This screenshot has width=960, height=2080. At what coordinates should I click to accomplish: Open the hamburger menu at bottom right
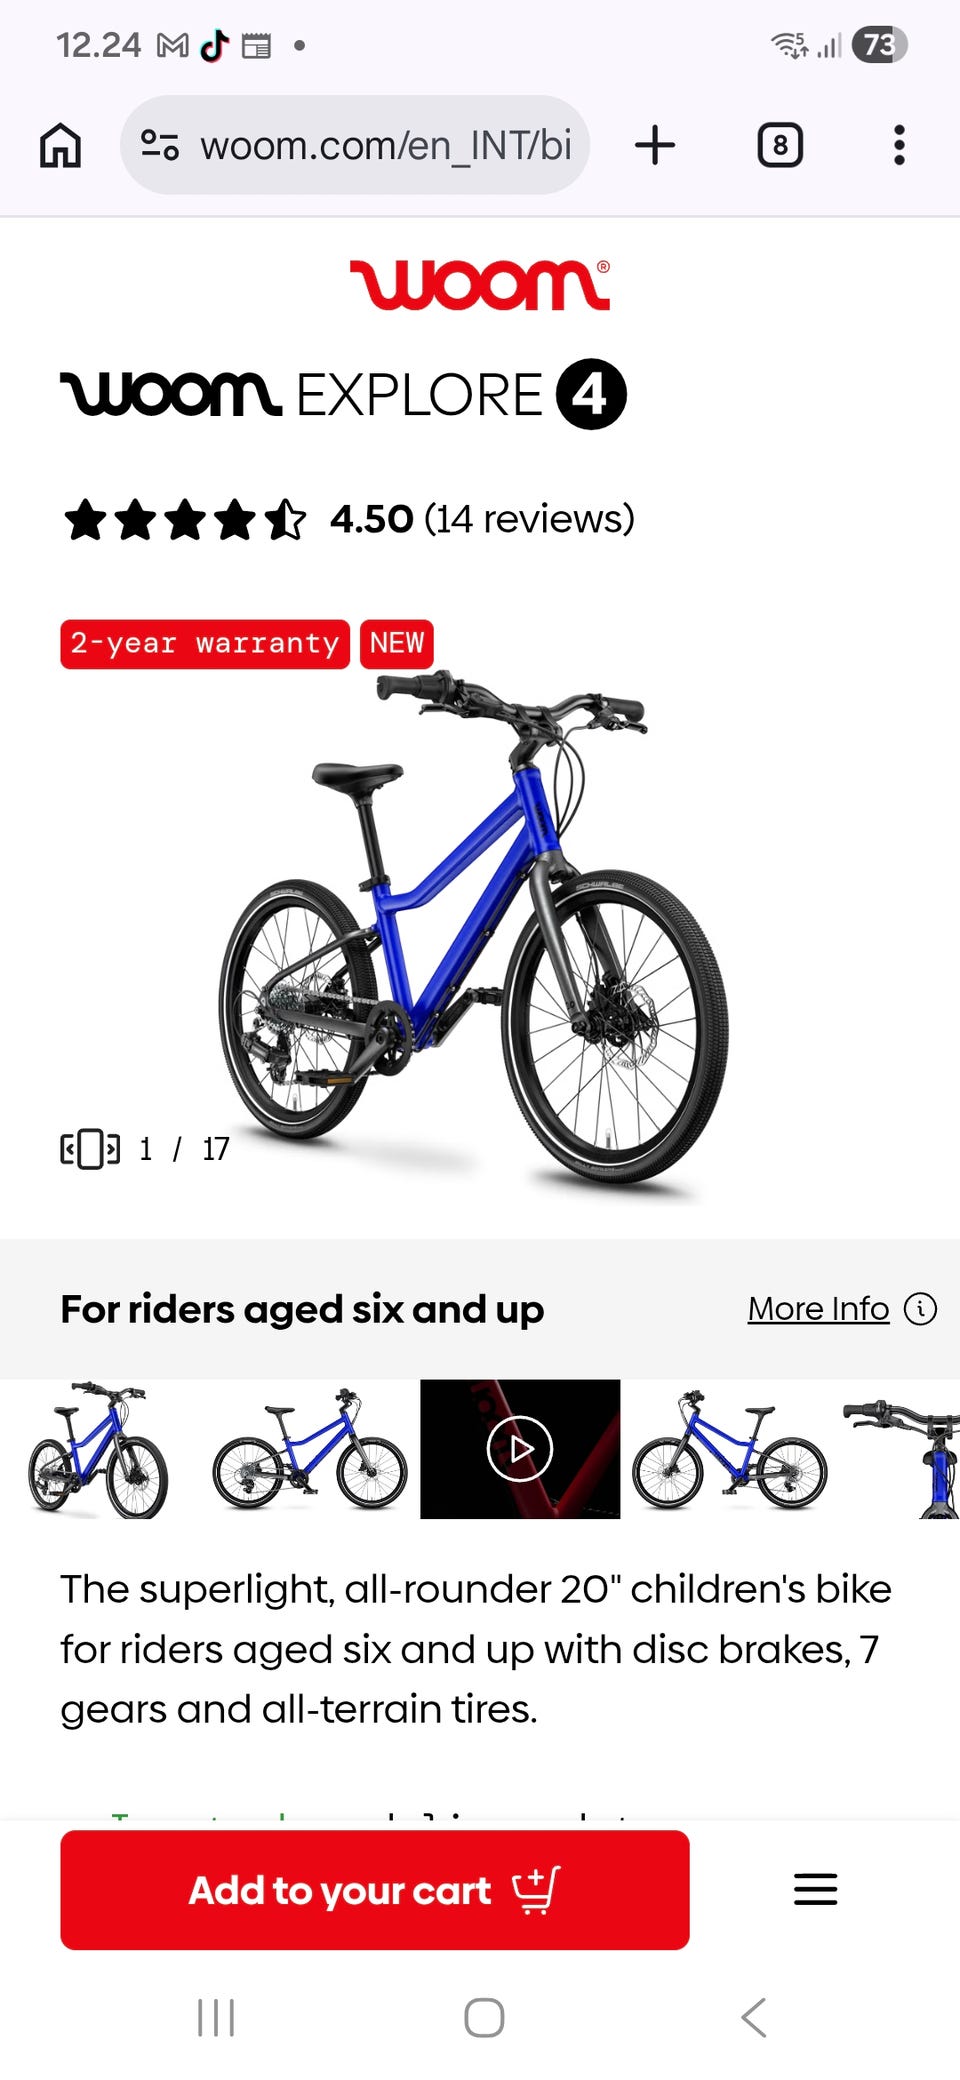click(x=815, y=1889)
